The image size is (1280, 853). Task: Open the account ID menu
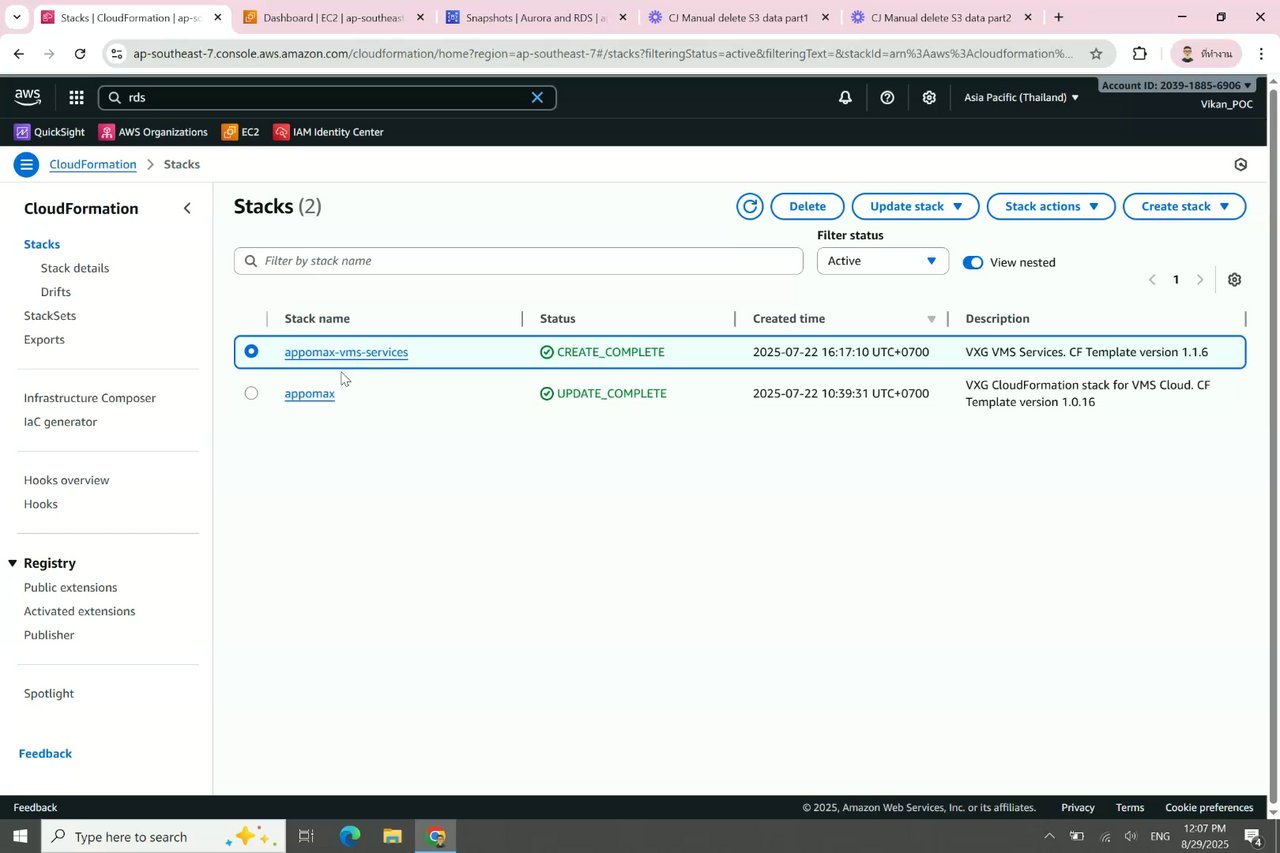pyautogui.click(x=1177, y=86)
